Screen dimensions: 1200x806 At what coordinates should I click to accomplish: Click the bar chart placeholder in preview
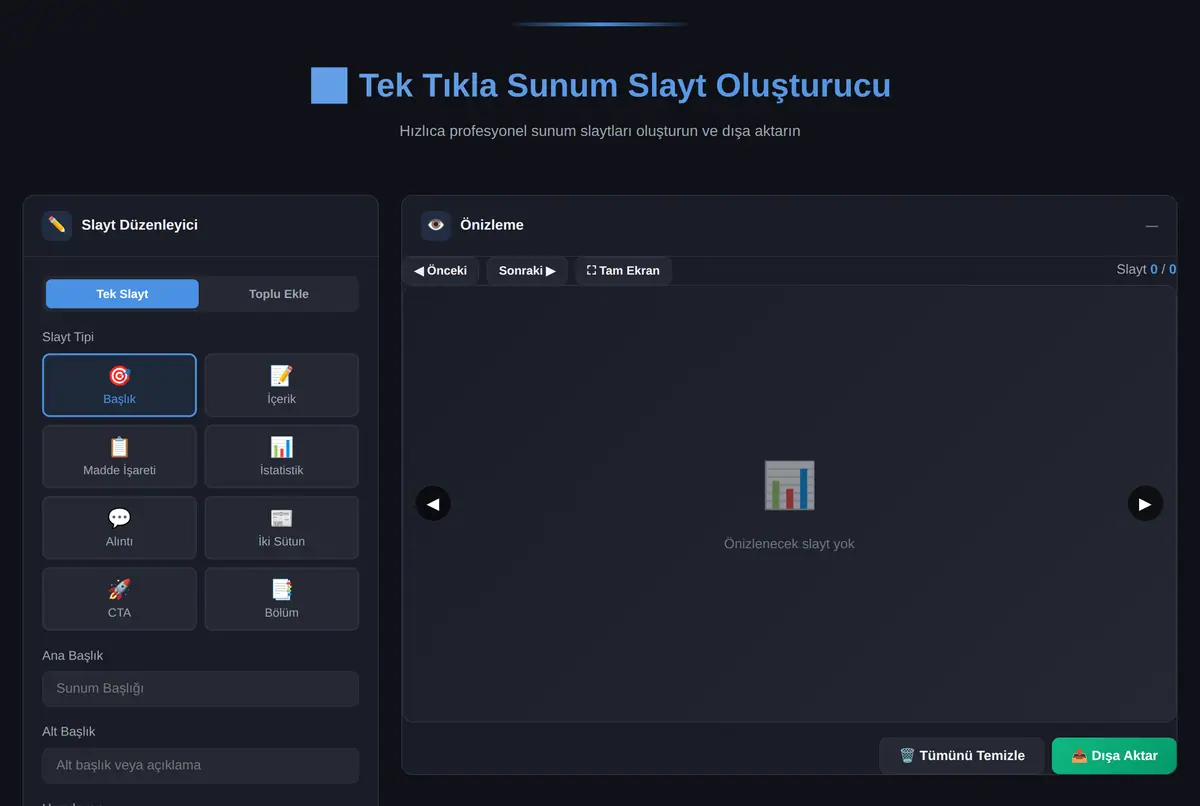(789, 486)
